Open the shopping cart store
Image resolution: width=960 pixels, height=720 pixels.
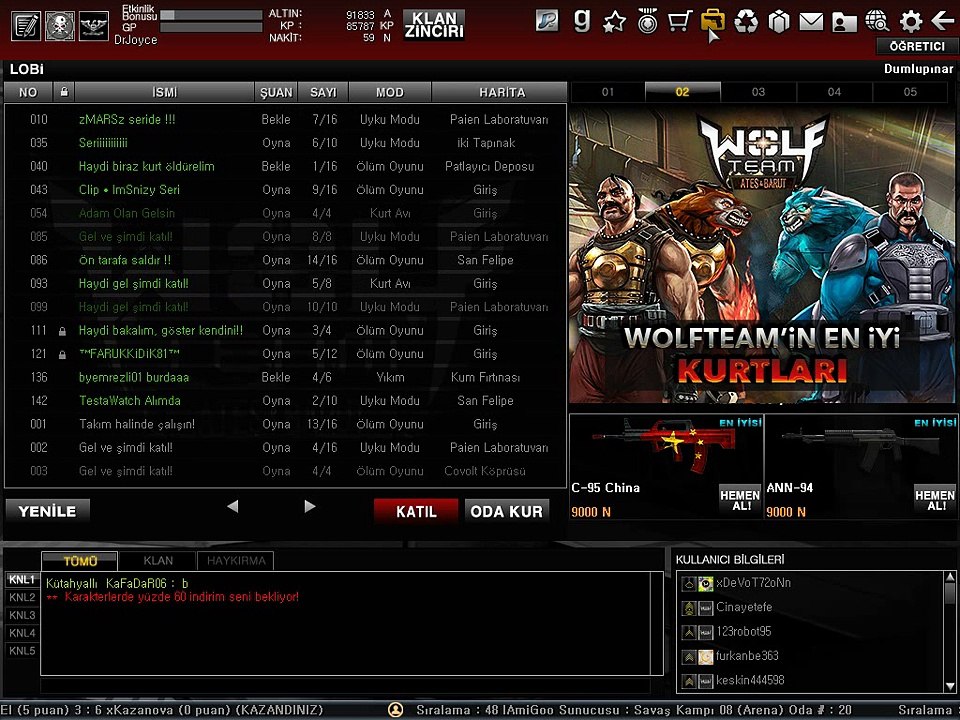click(x=680, y=21)
